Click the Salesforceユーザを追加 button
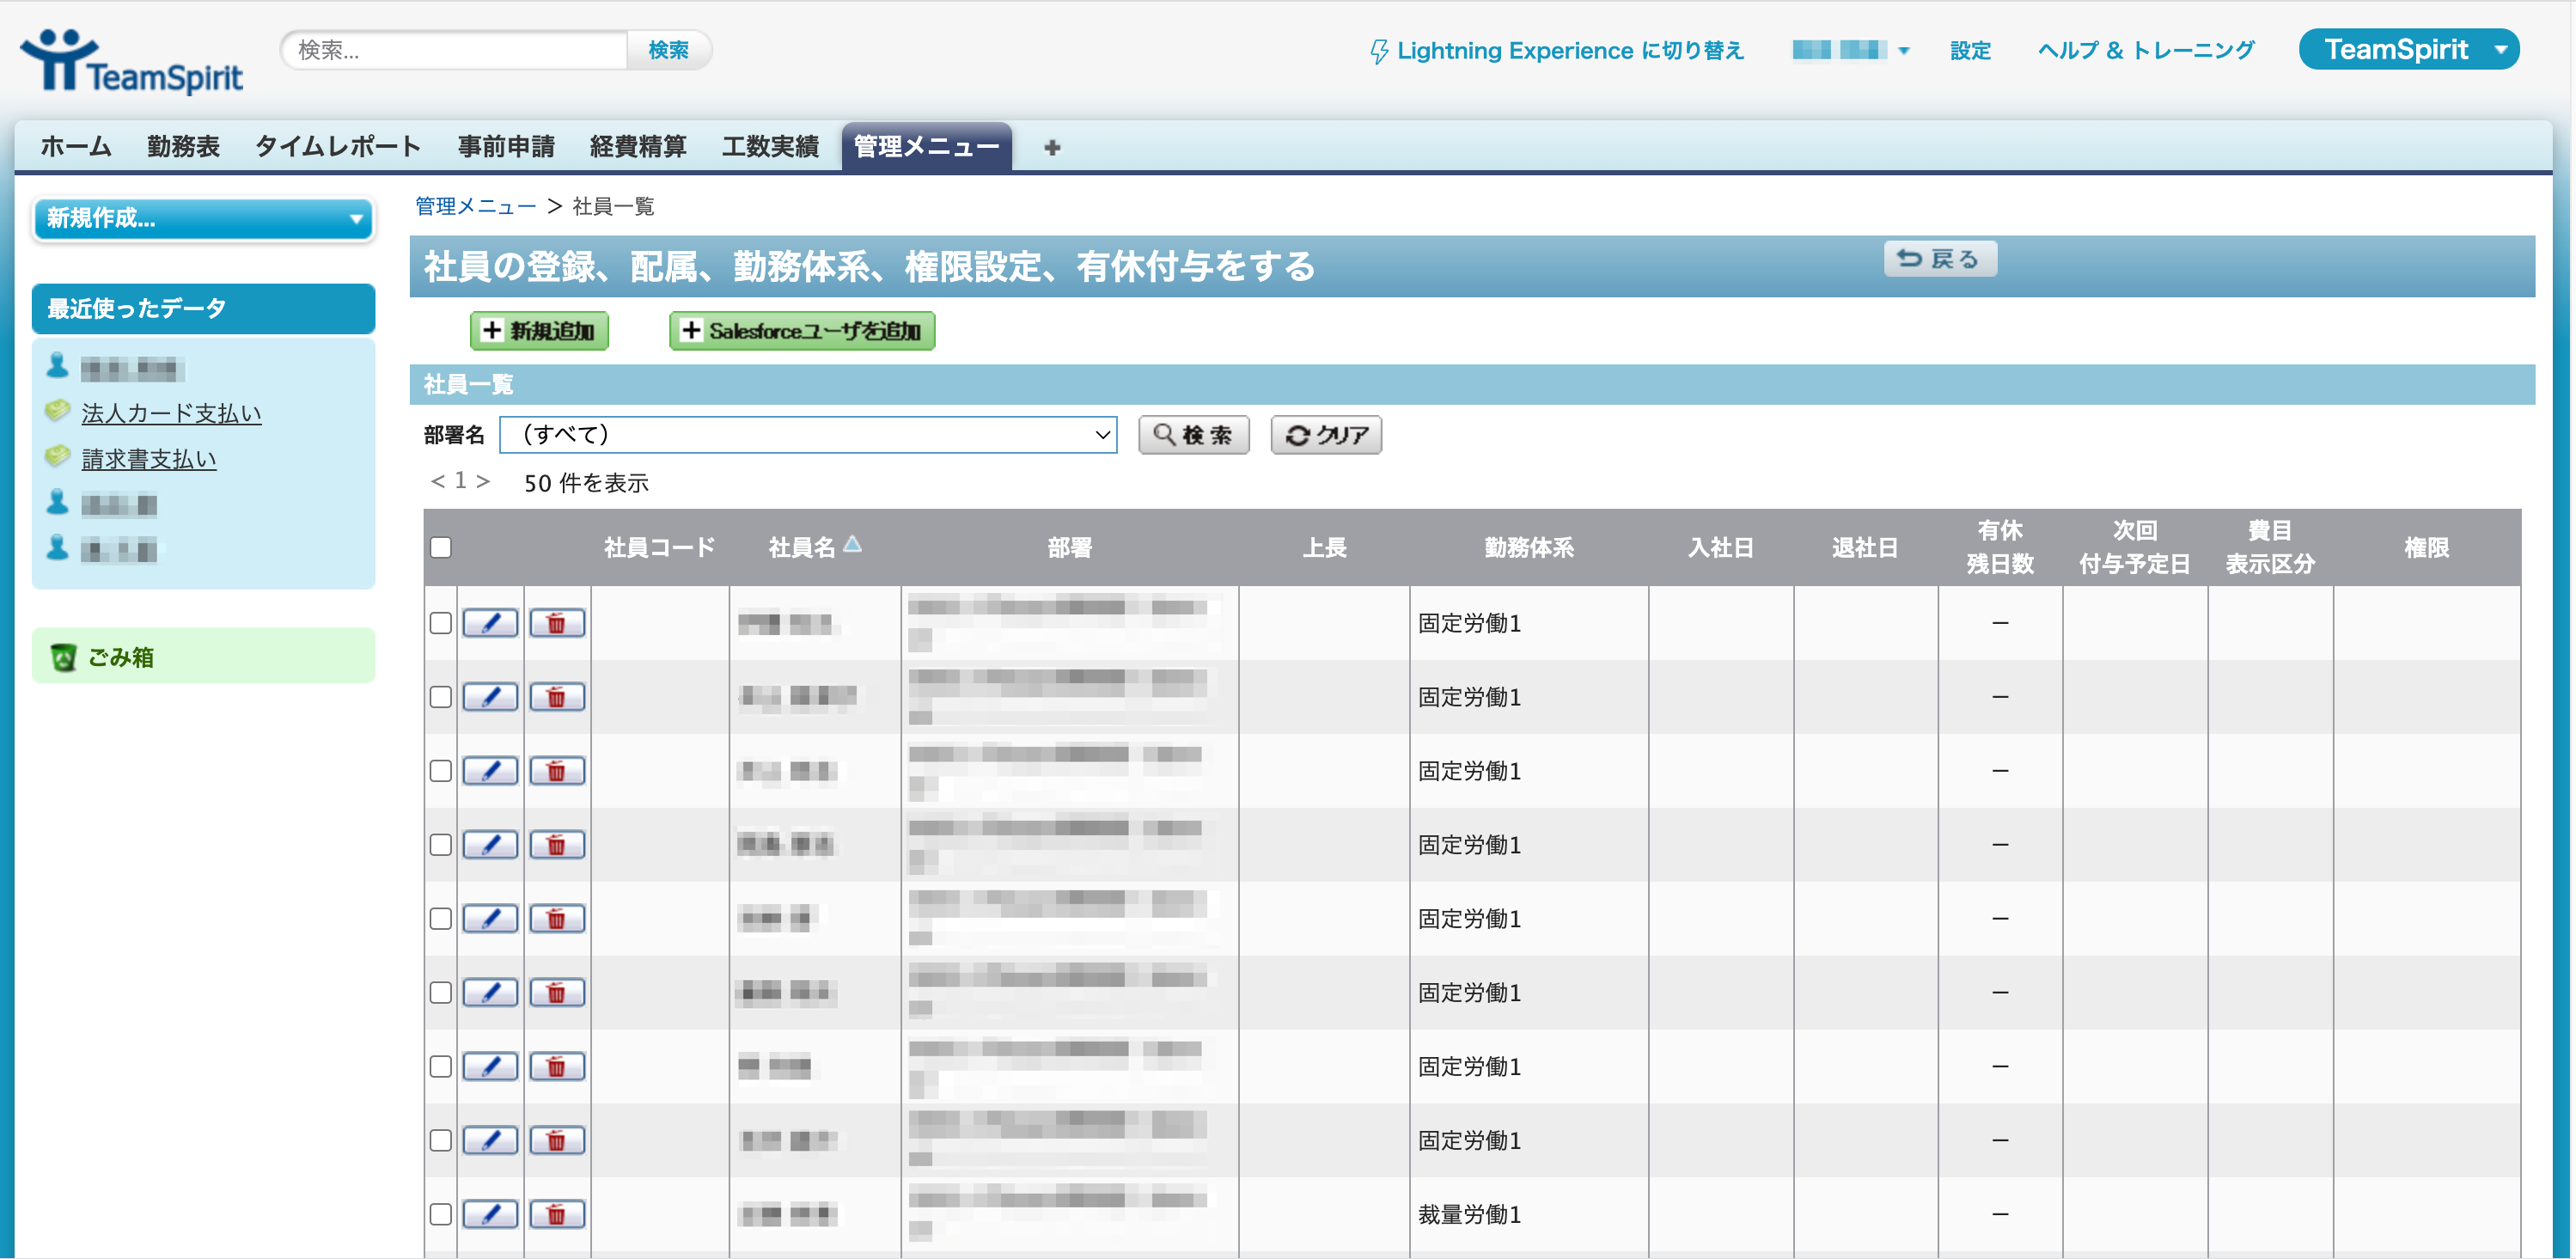 (x=802, y=331)
